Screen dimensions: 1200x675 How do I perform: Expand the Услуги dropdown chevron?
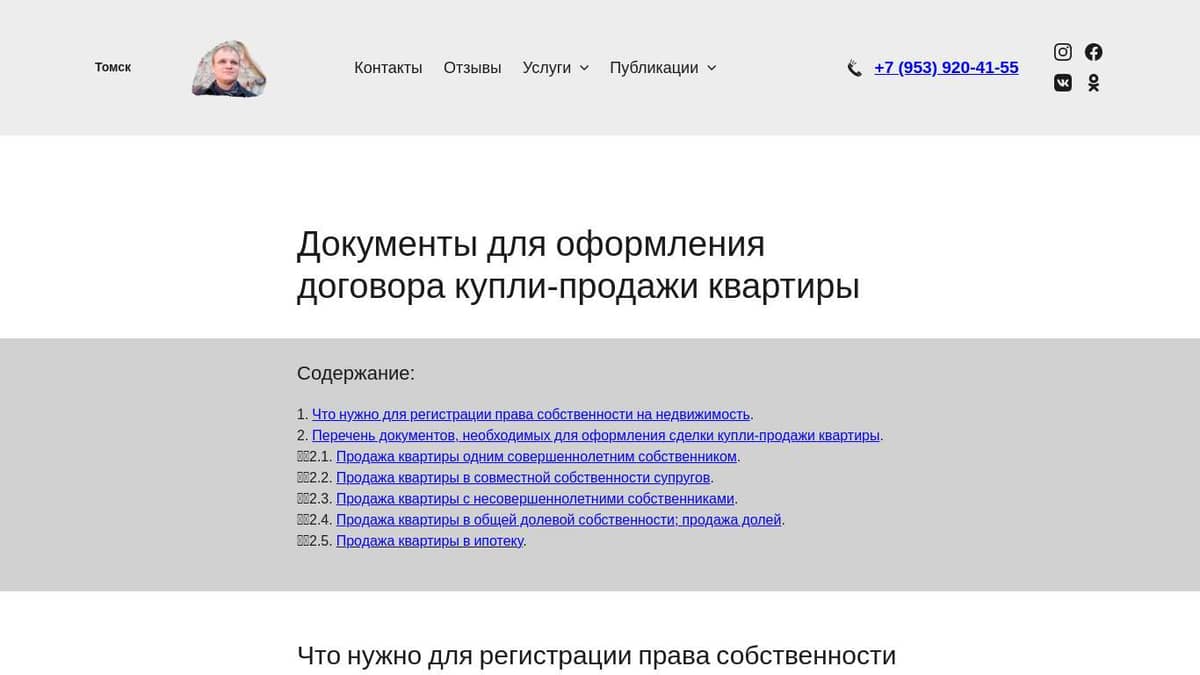pos(584,68)
